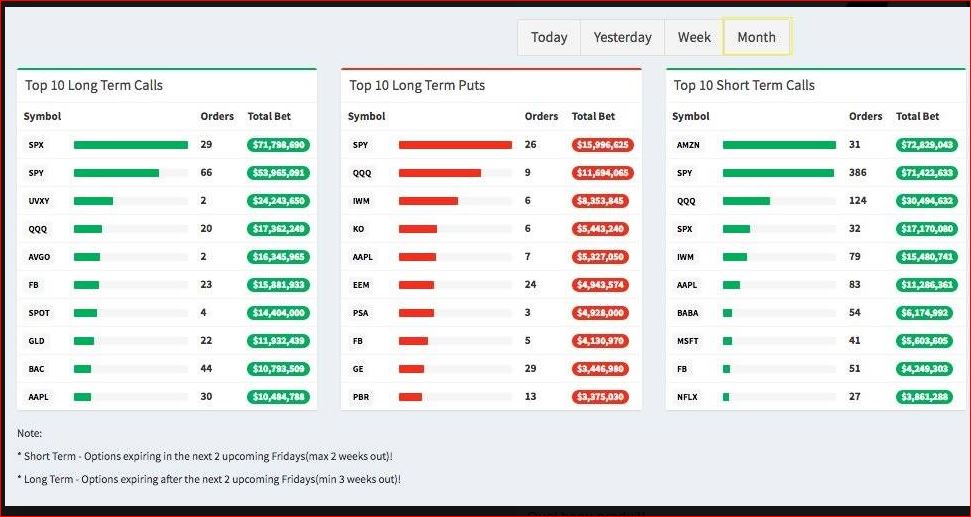Viewport: 971px width, 517px height.
Task: Select GLD symbol in Long Term Calls
Action: click(37, 341)
